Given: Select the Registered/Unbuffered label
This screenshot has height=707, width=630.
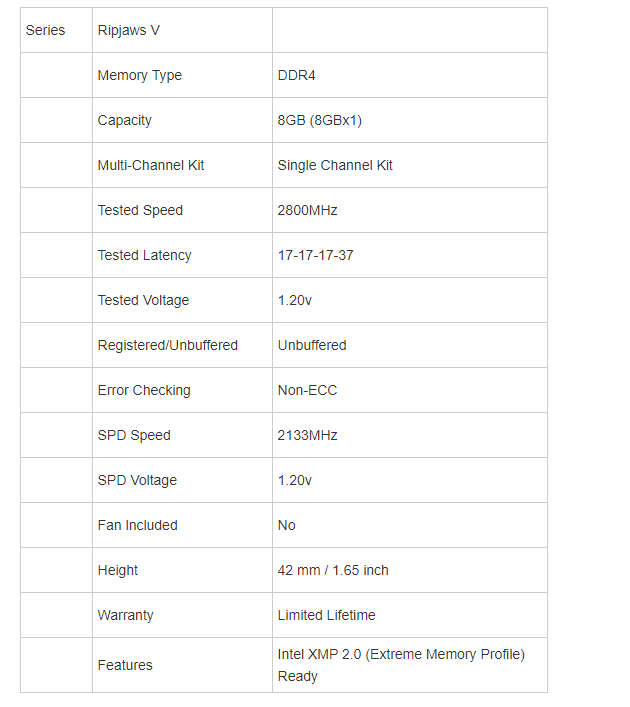Looking at the screenshot, I should coord(168,345).
